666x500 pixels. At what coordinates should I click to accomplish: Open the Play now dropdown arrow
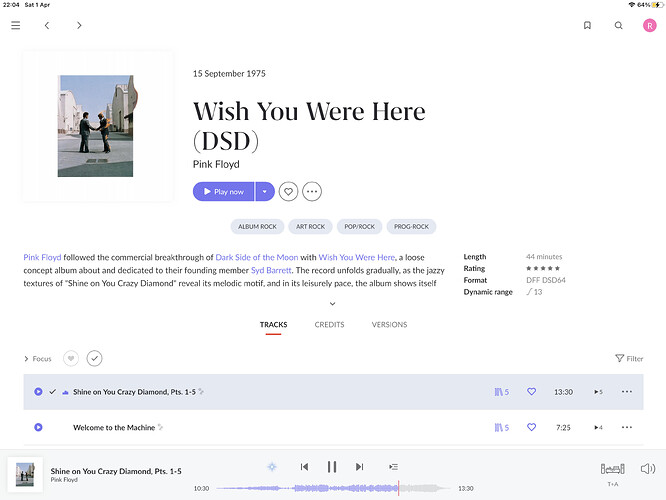point(264,191)
